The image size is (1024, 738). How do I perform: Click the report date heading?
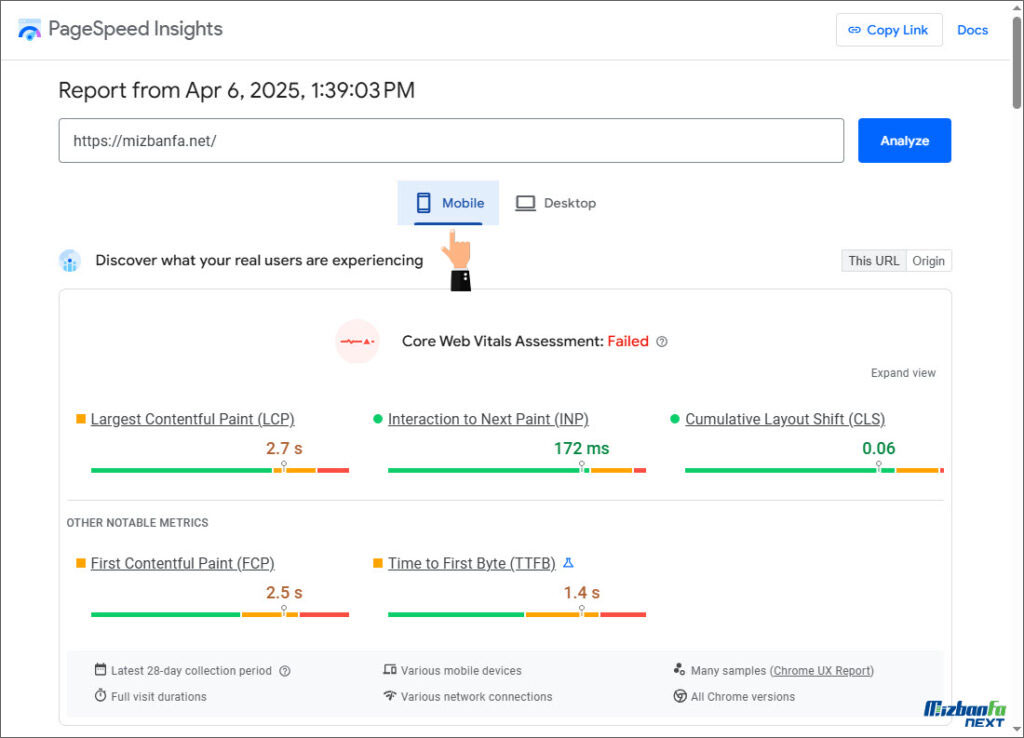click(x=236, y=90)
